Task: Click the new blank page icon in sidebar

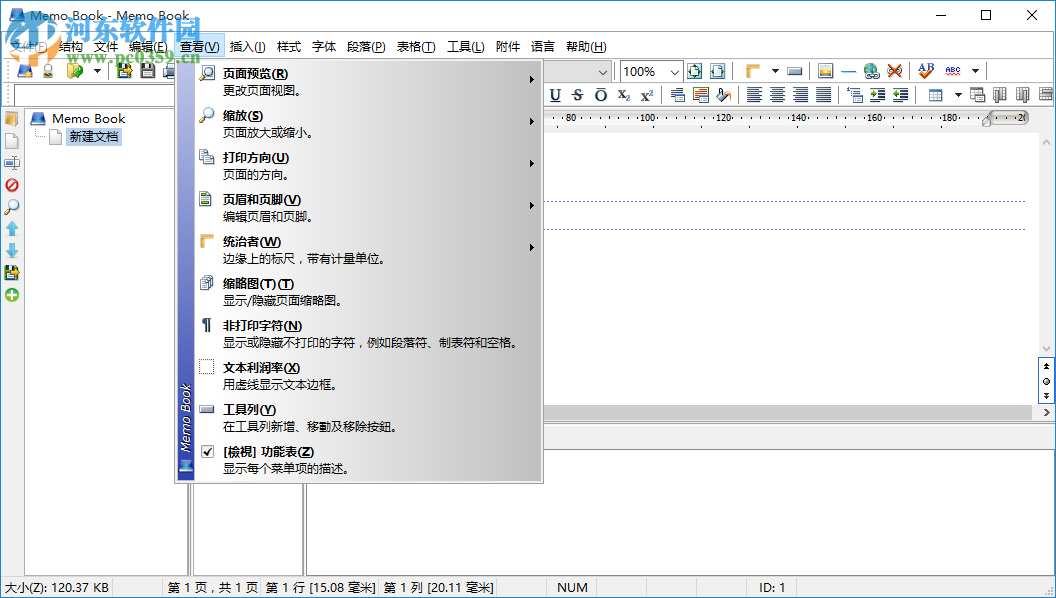Action: 11,141
